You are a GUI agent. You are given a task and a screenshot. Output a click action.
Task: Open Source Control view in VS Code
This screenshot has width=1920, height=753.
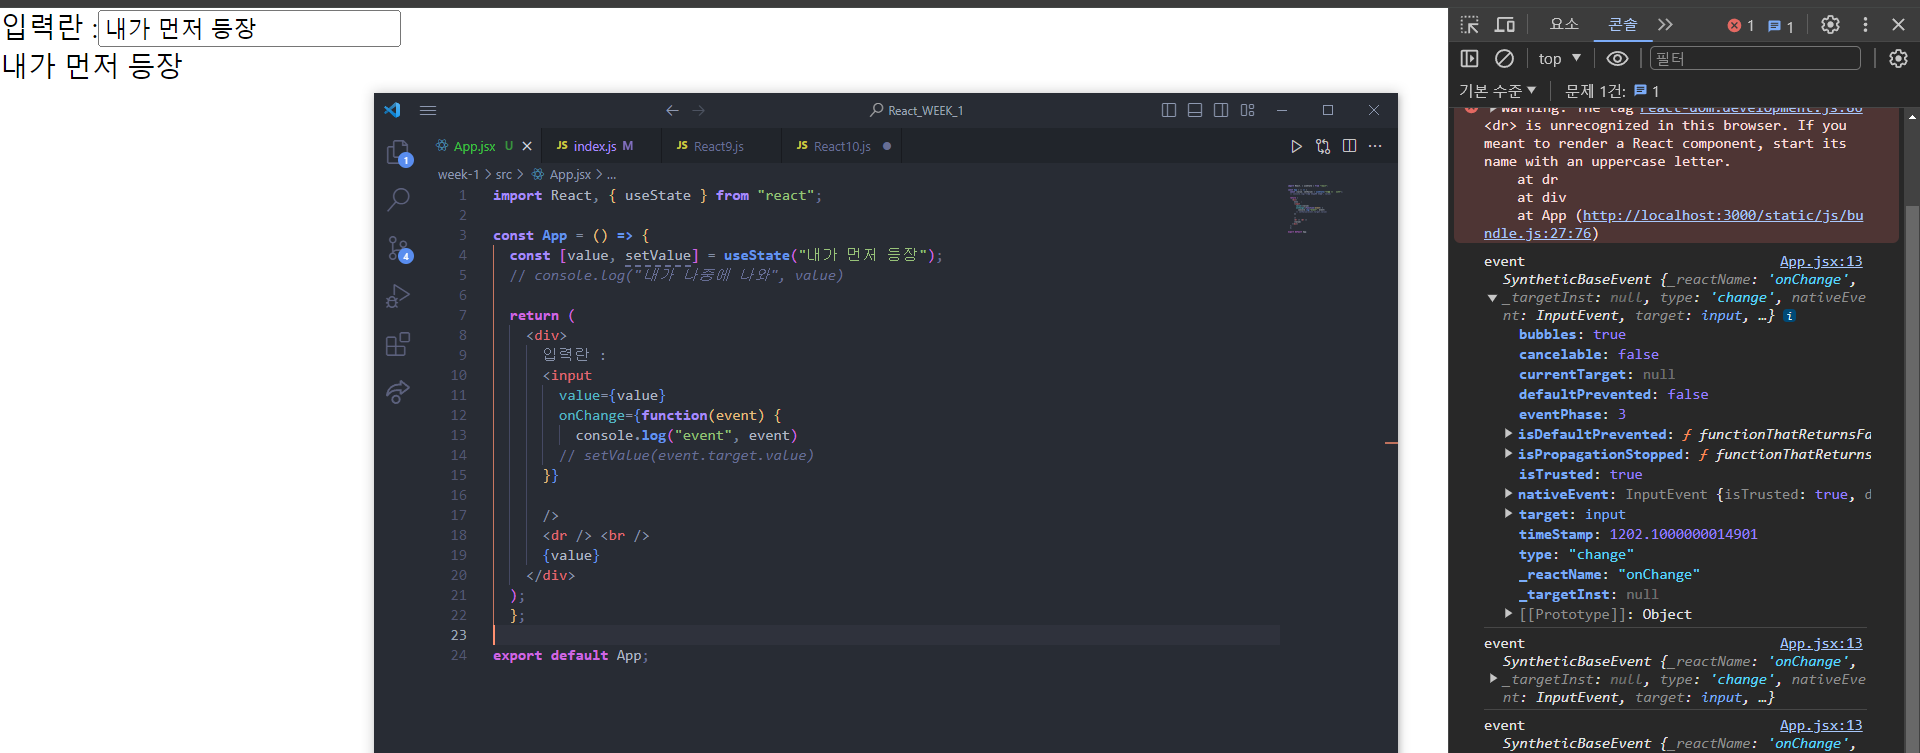click(399, 249)
